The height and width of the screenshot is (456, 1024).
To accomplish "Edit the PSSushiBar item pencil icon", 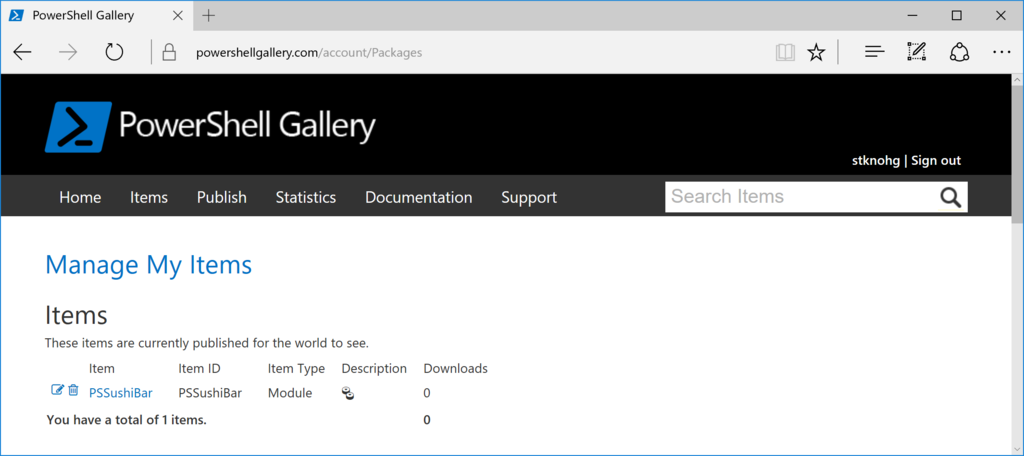I will point(57,390).
